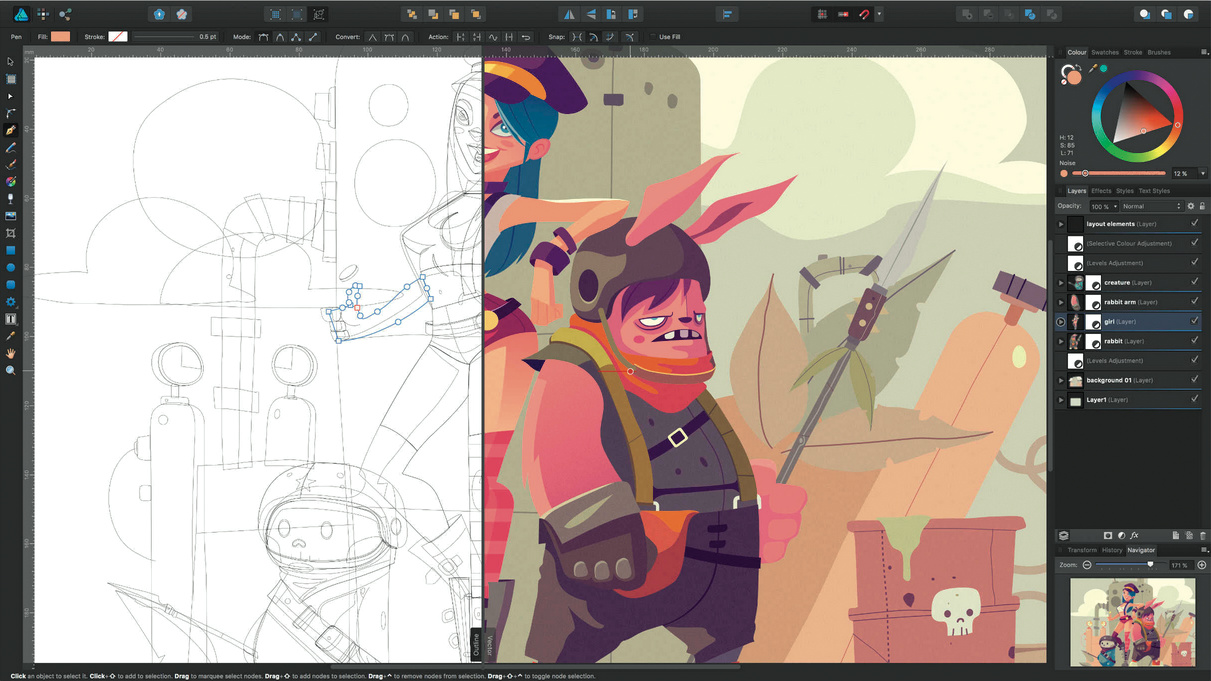This screenshot has width=1211, height=681.
Task: Select the Crop tool
Action: (11, 233)
